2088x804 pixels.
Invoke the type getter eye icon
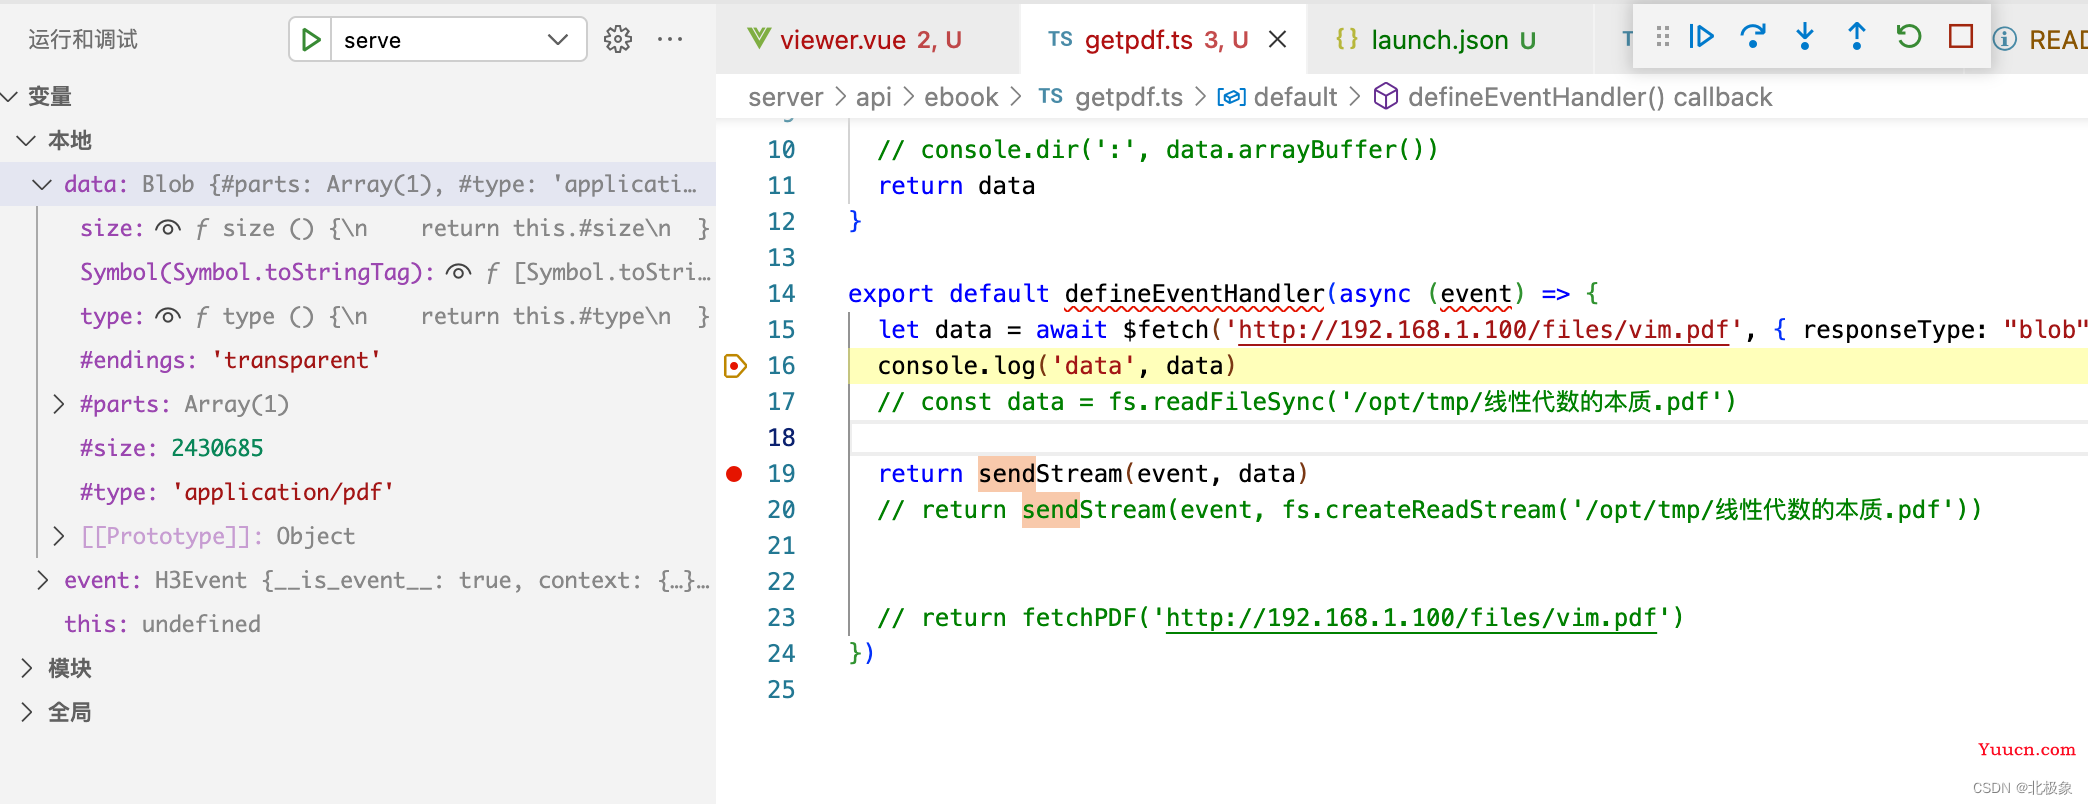tap(168, 316)
